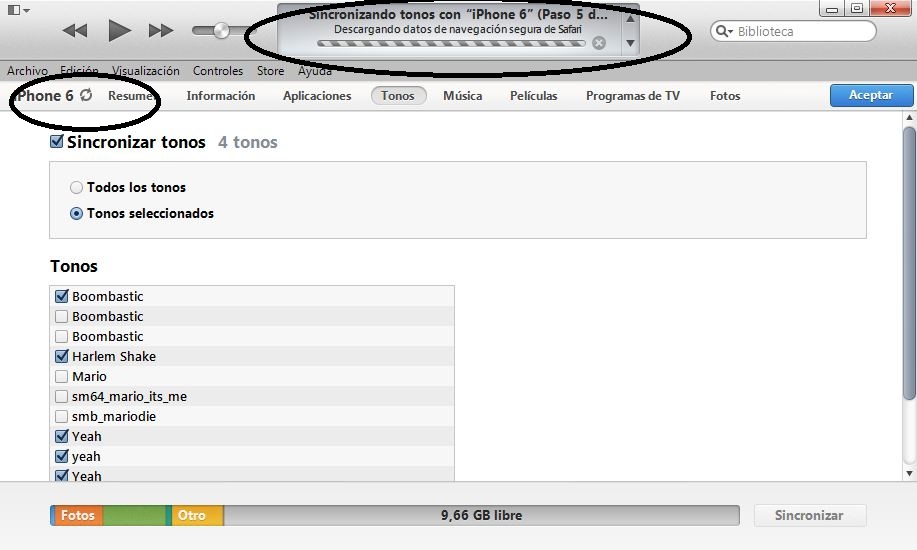
Task: Check the Mario tone checkbox
Action: tap(61, 376)
